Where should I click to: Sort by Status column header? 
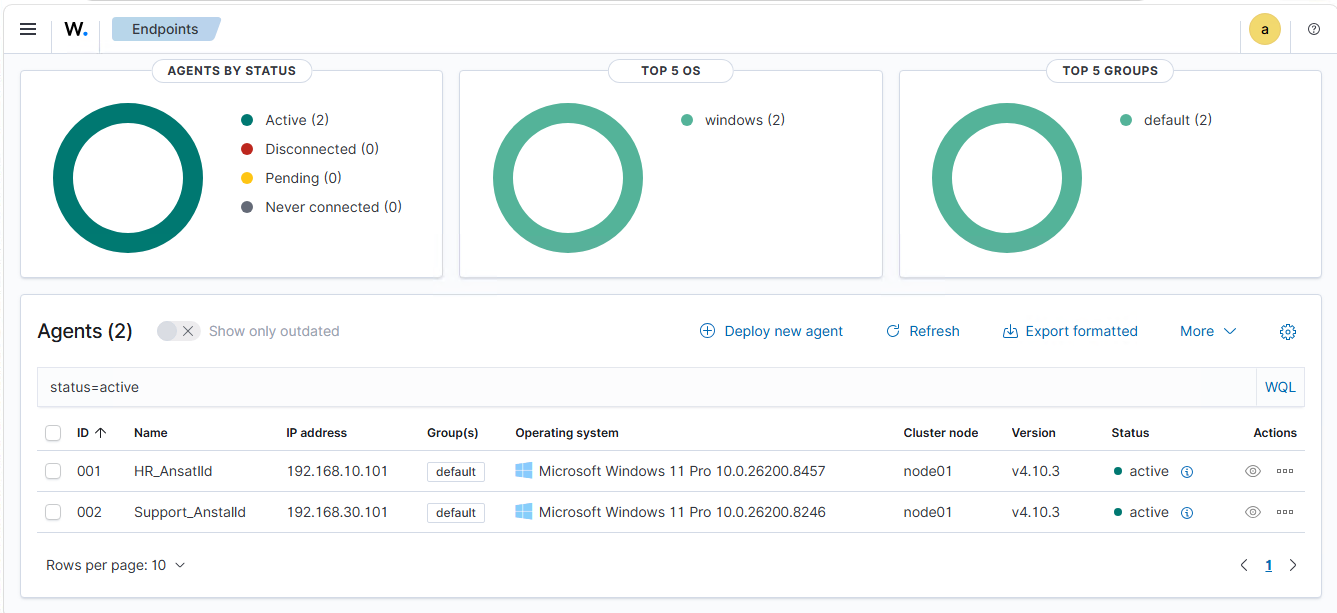point(1130,433)
